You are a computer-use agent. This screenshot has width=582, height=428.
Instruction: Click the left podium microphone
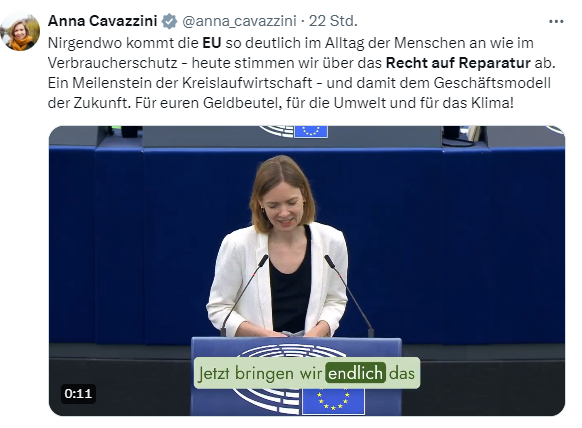click(244, 295)
